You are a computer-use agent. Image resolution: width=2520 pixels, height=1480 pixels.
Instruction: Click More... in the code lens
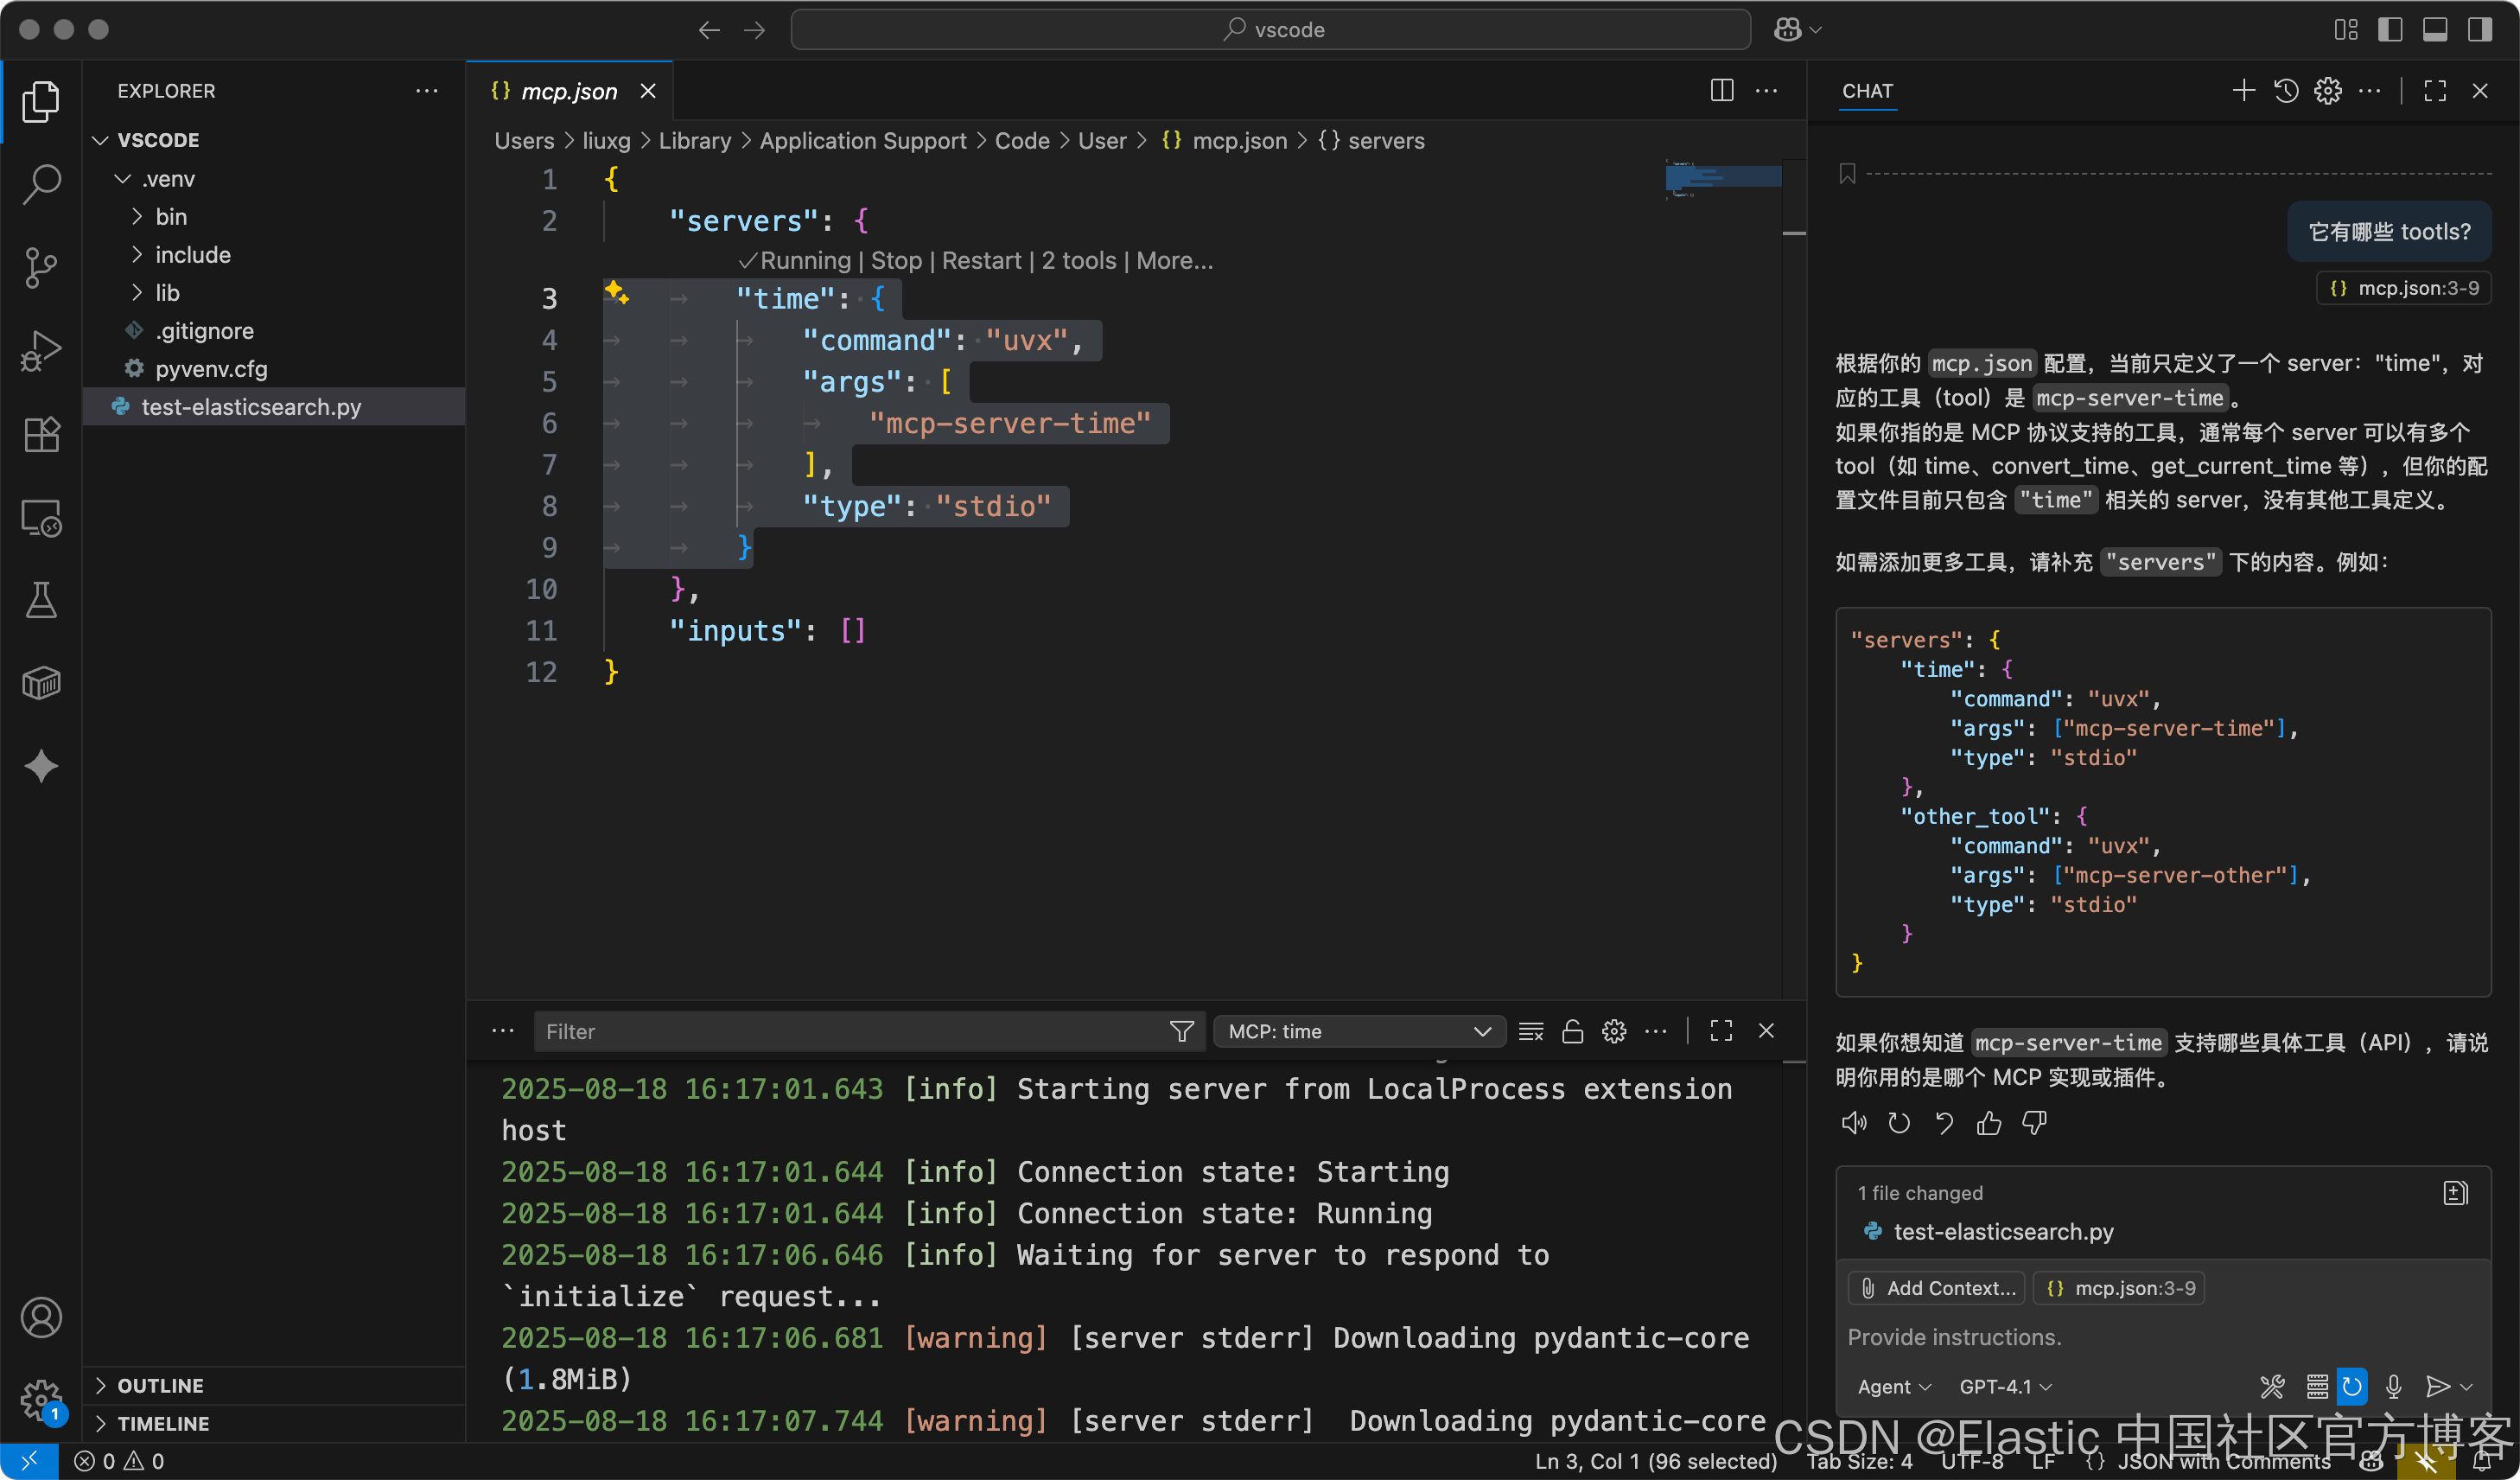coord(1174,261)
